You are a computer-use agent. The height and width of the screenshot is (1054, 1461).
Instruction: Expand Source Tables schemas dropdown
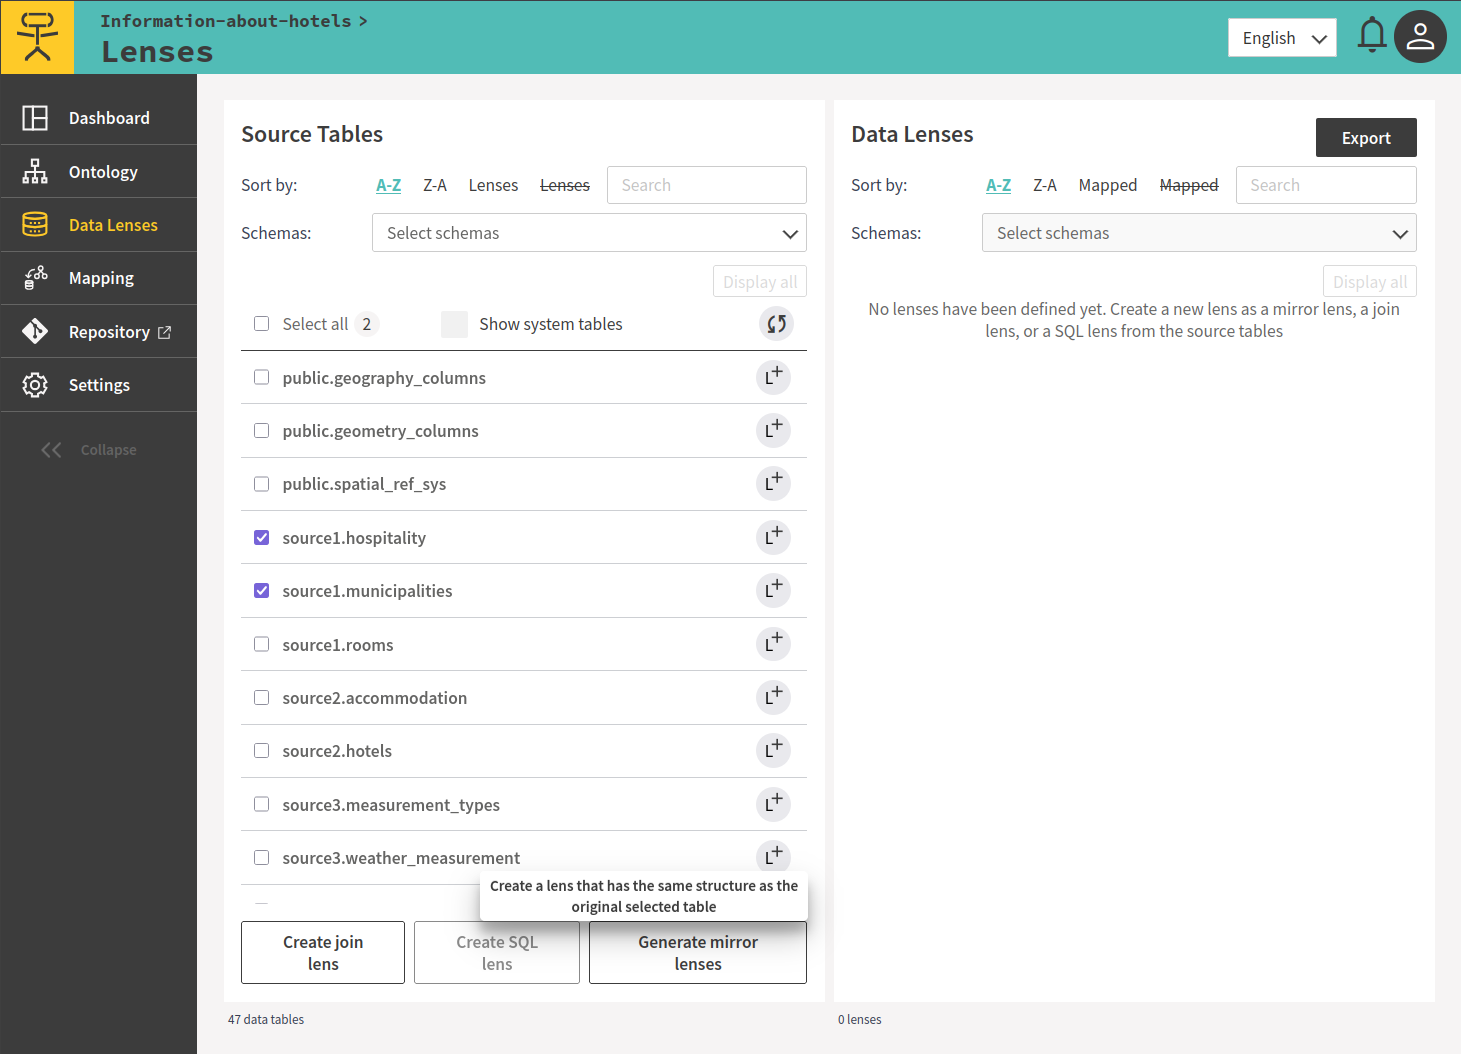click(x=589, y=233)
